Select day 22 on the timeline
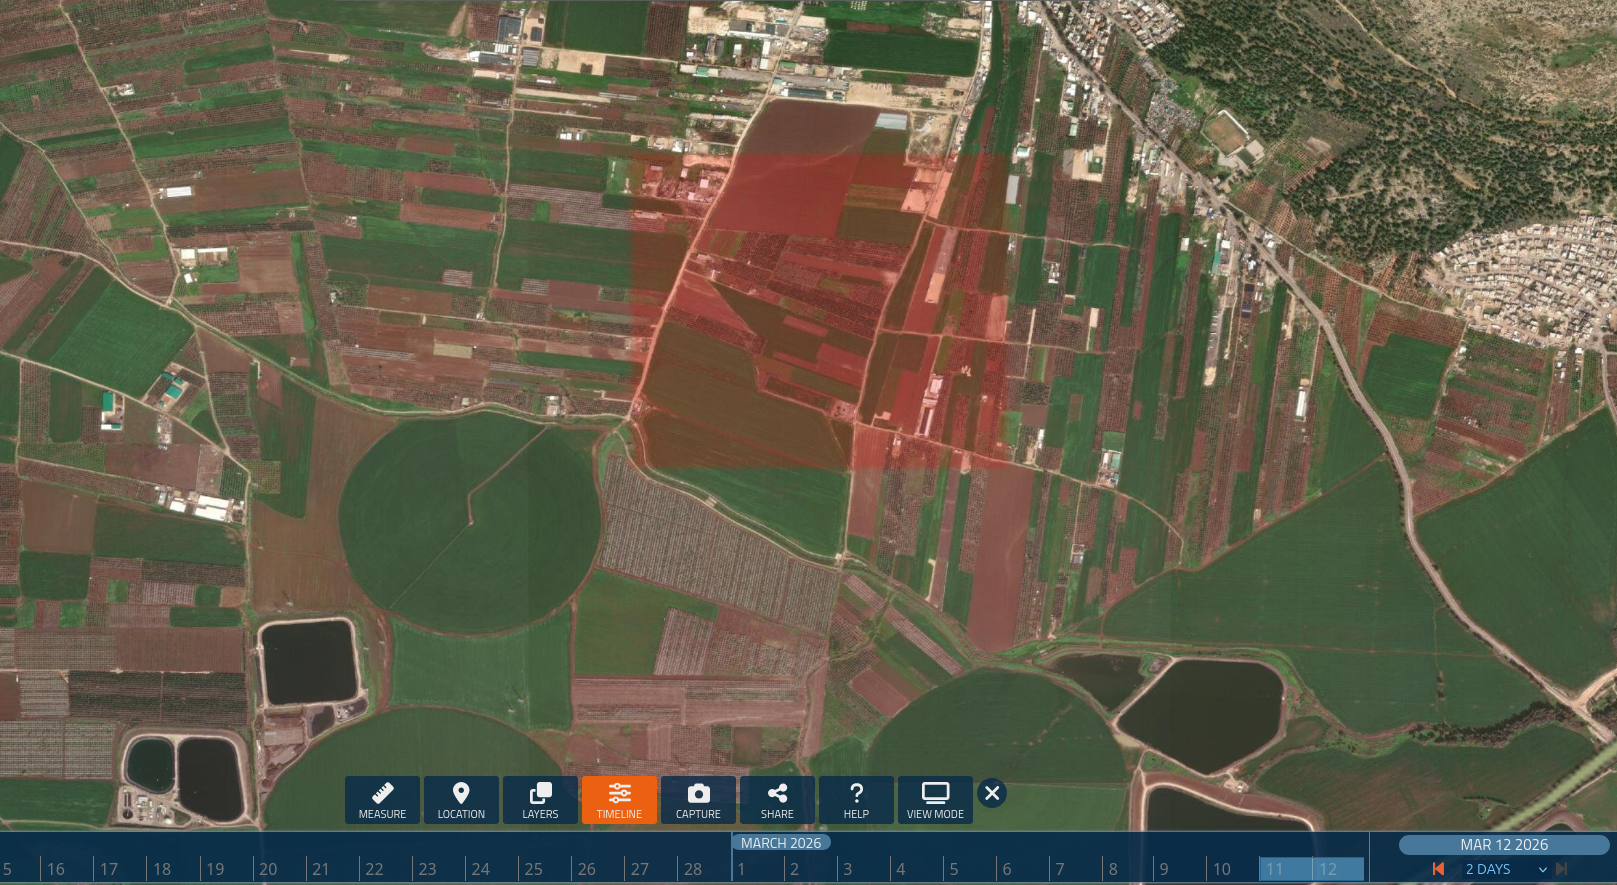Viewport: 1617px width, 885px height. [x=374, y=869]
